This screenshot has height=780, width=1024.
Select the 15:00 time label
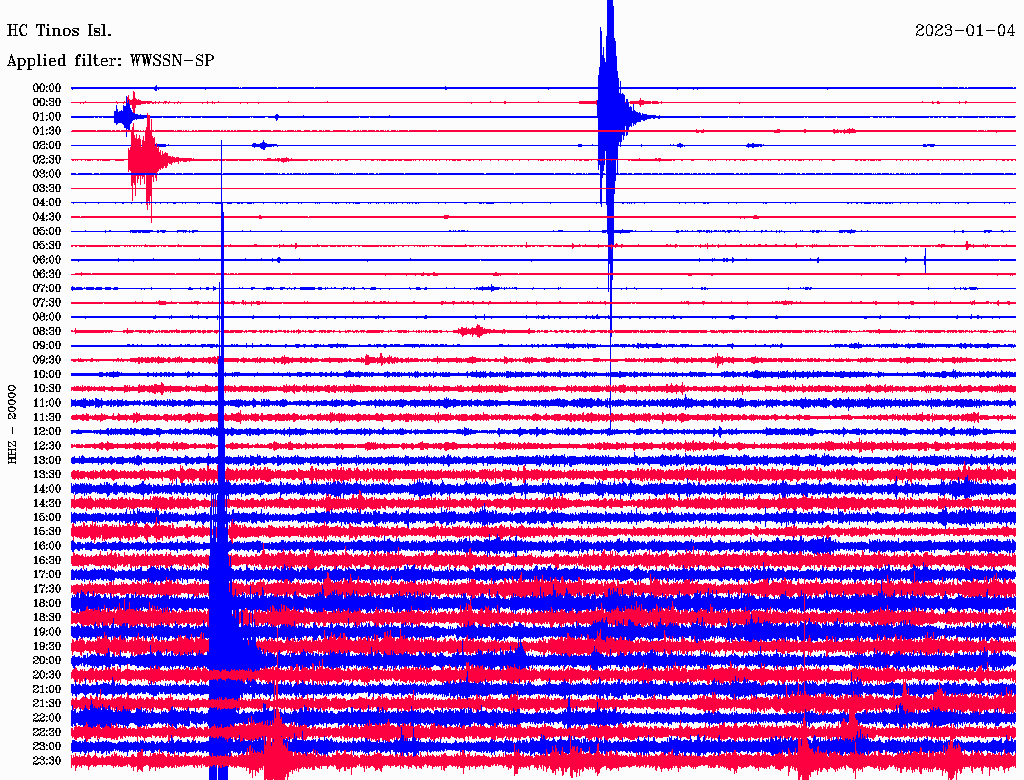tap(47, 517)
